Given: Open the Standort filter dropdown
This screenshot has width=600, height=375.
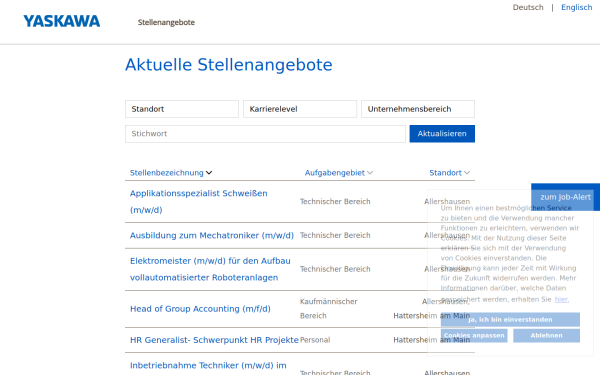Looking at the screenshot, I should tap(182, 109).
